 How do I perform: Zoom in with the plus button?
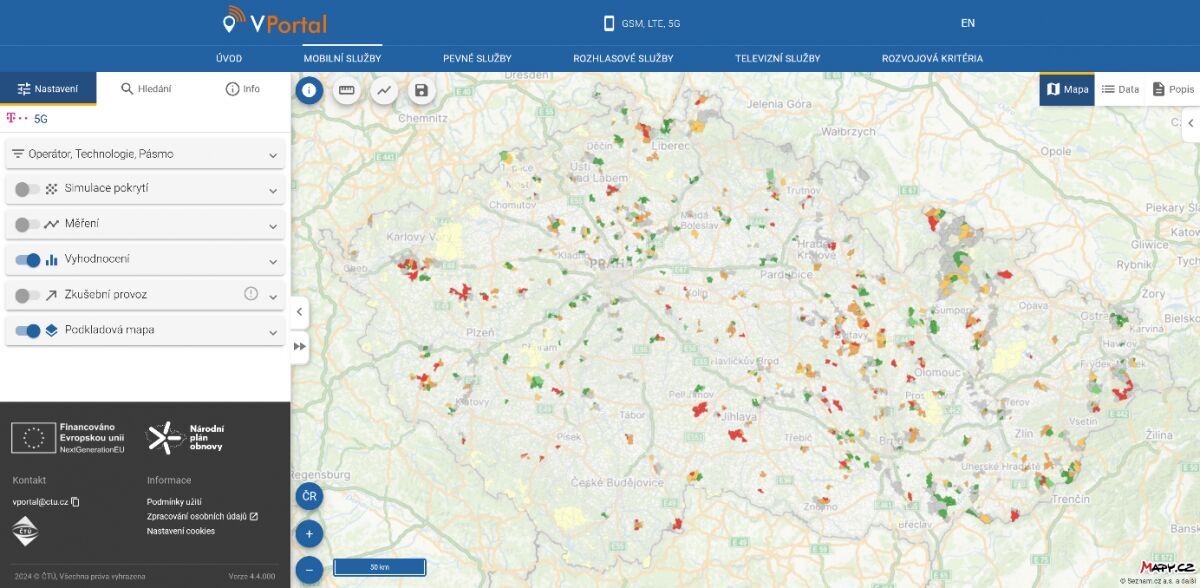click(309, 533)
